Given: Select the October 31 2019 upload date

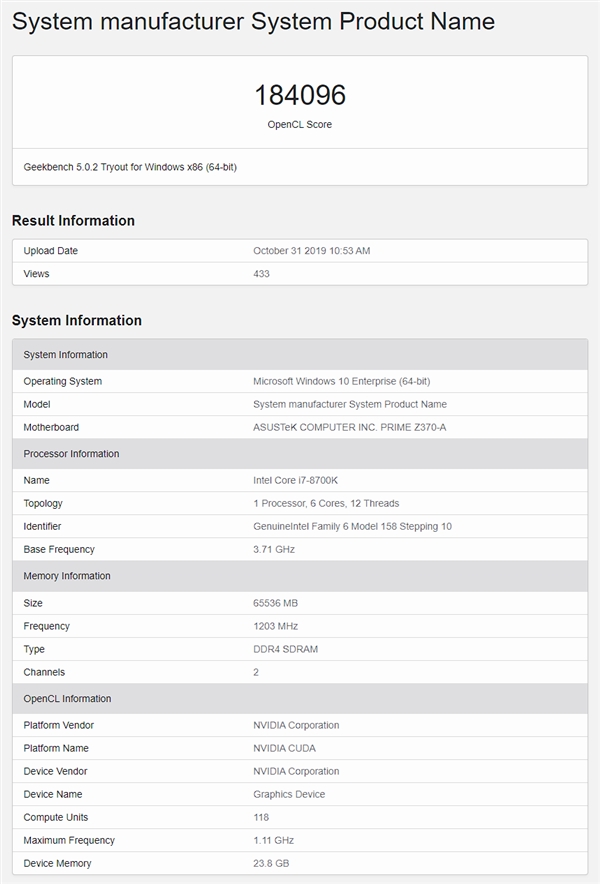Looking at the screenshot, I should coord(311,251).
